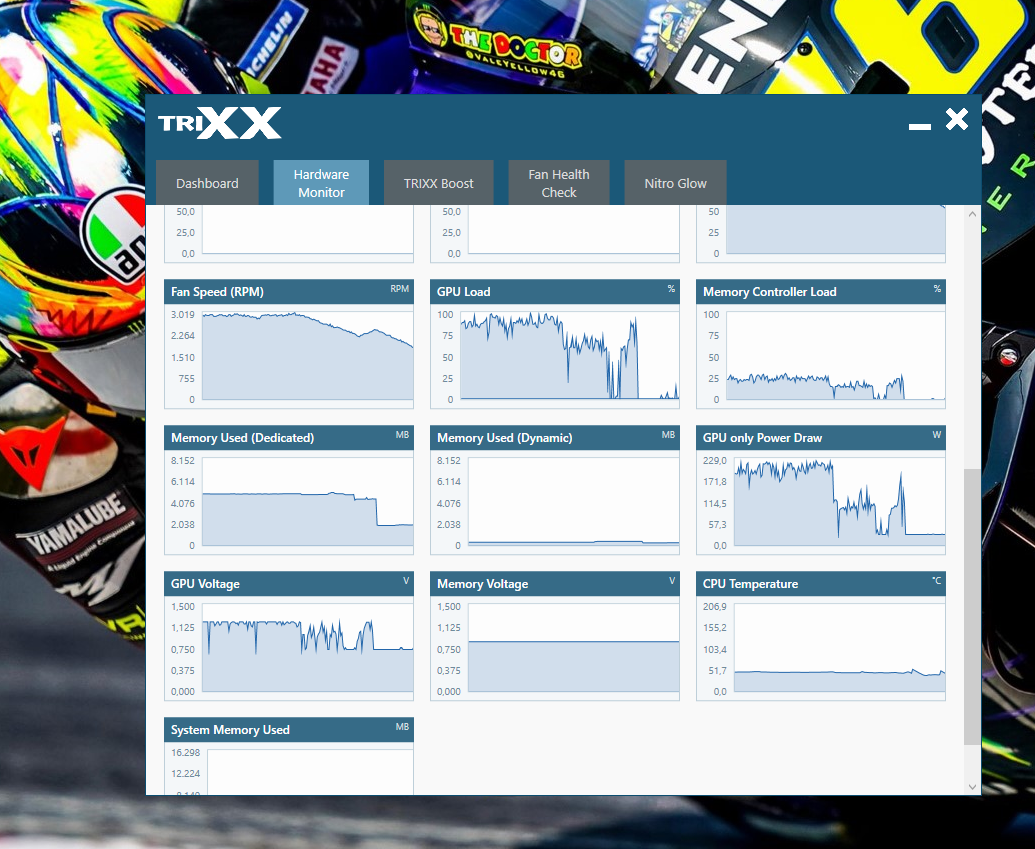Click the TRIXX logo
This screenshot has width=1035, height=849.
point(220,123)
